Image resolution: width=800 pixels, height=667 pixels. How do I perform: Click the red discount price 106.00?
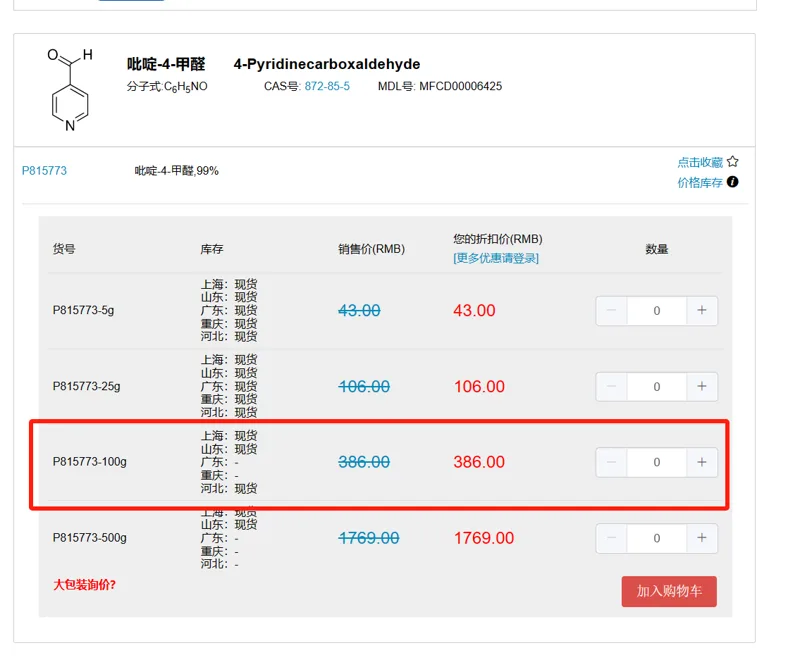(x=480, y=387)
